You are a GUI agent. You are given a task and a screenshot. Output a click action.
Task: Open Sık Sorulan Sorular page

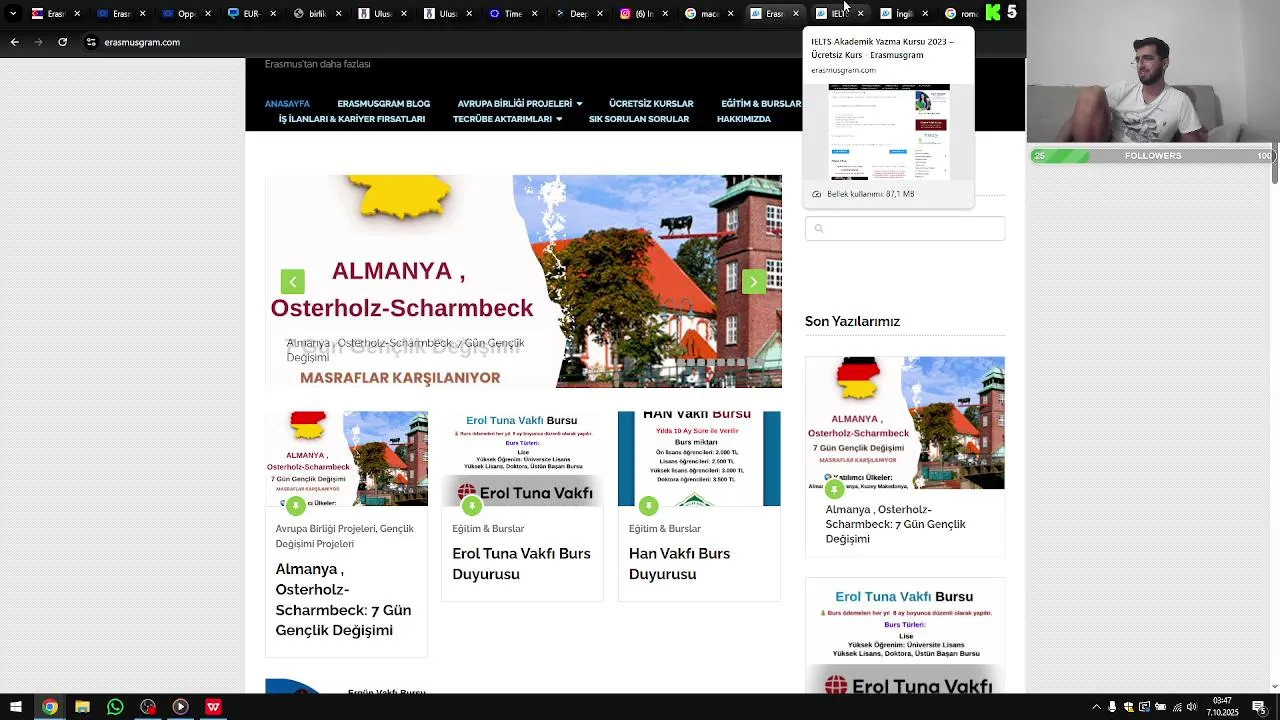click(x=638, y=119)
